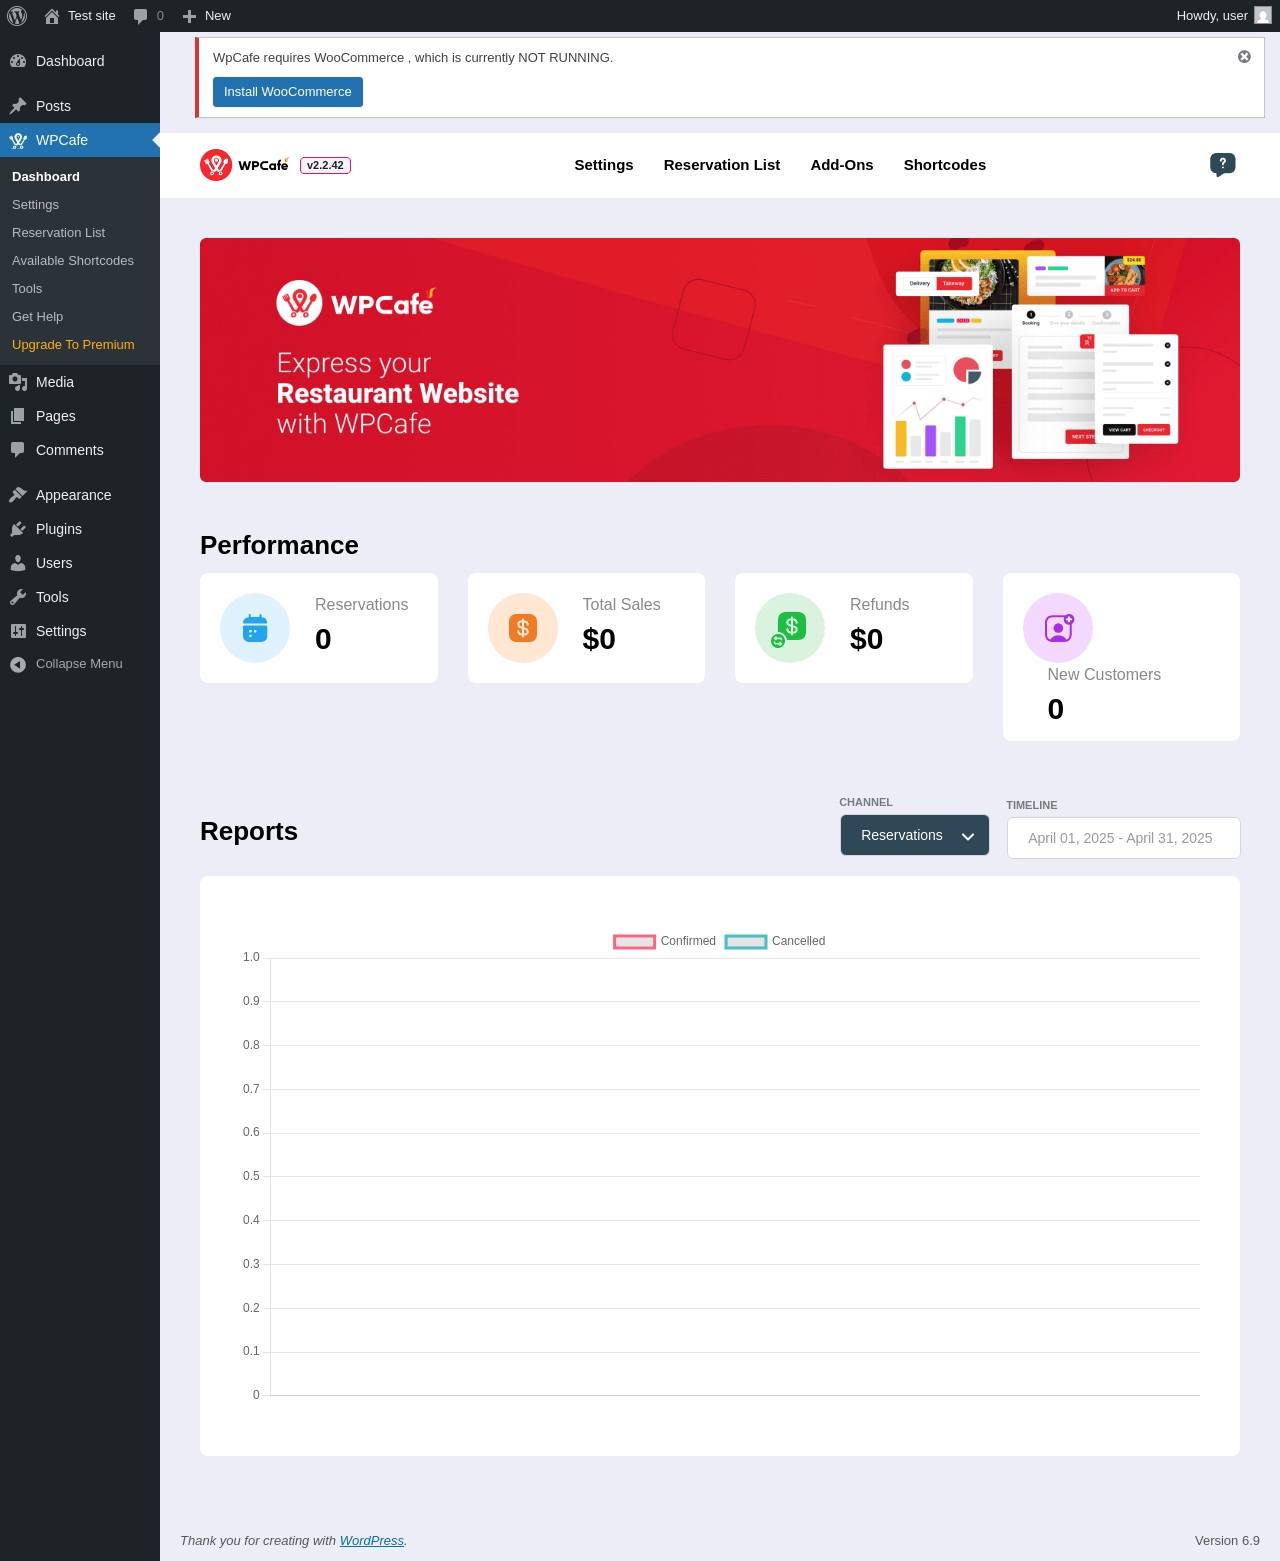Click the Total Sales dollar icon
Screen dimensions: 1280x1561
click(x=523, y=628)
